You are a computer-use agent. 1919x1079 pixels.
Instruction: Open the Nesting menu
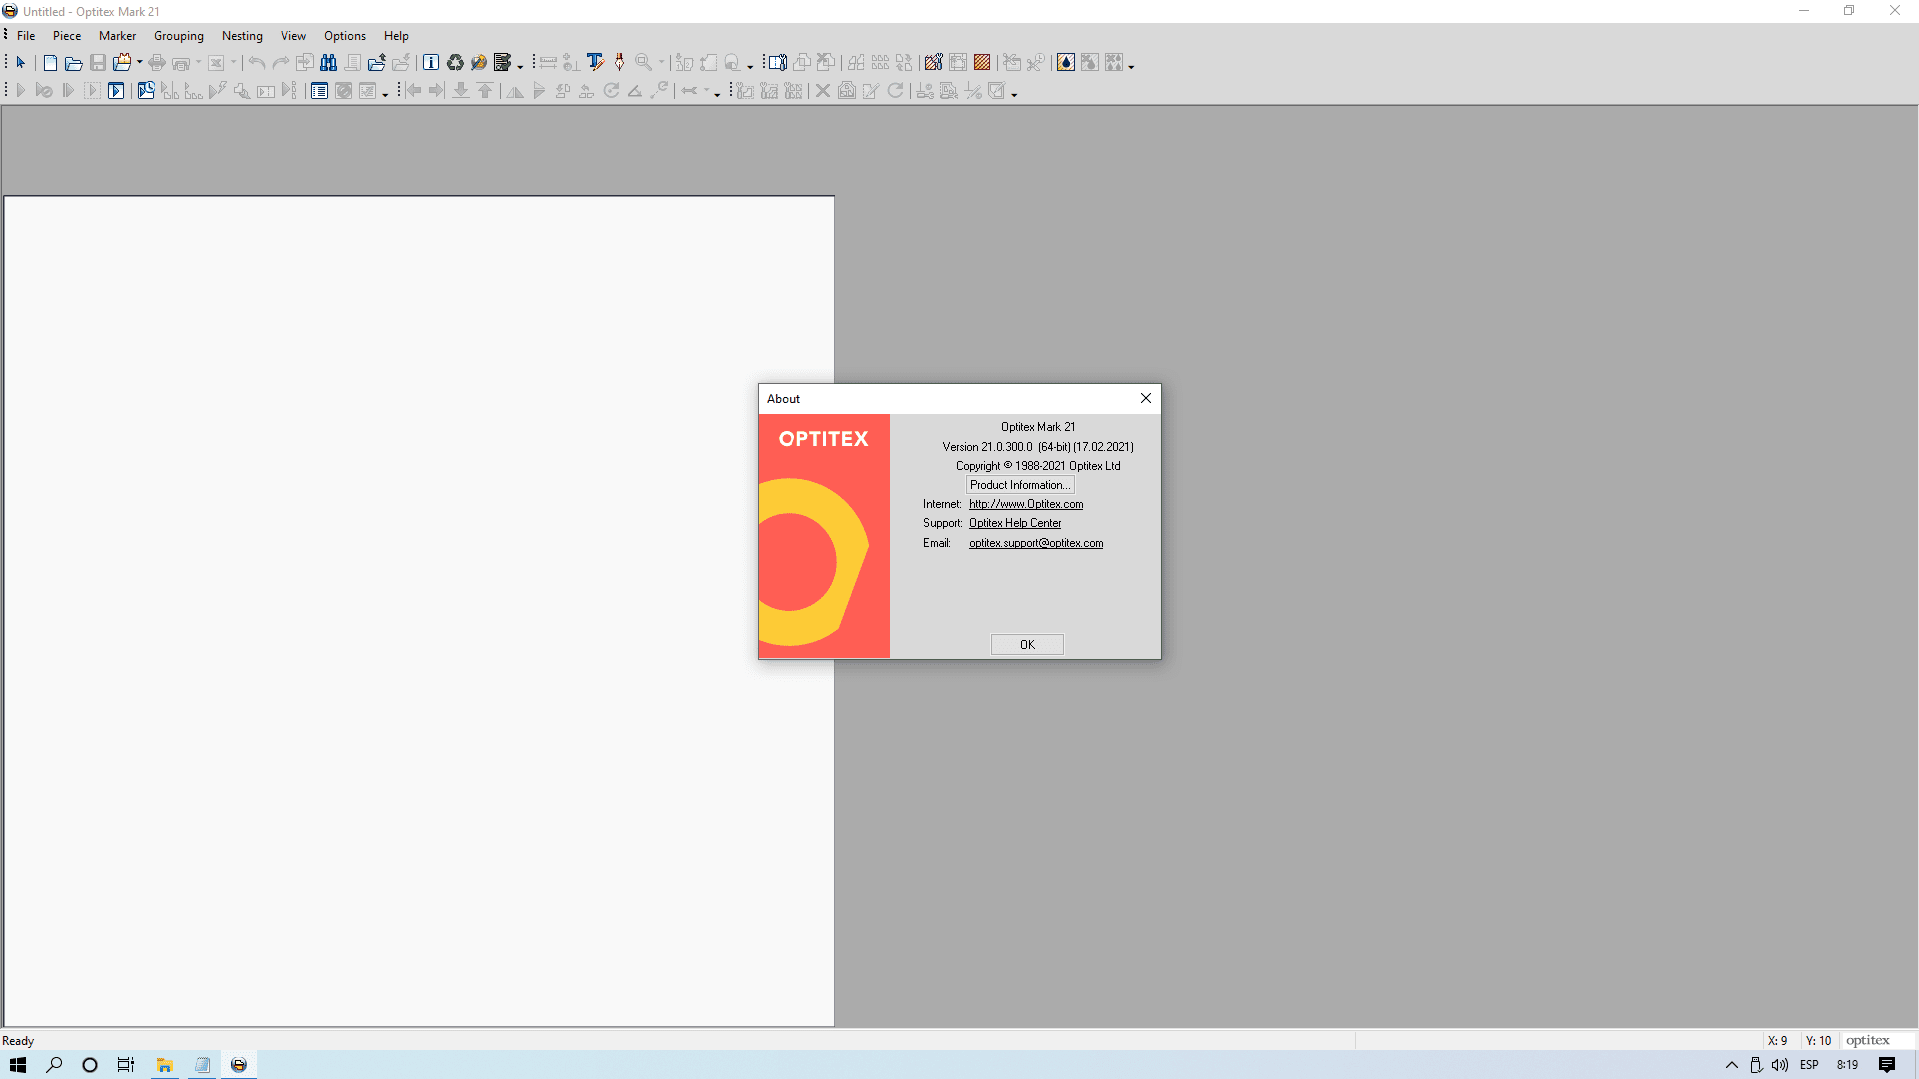[242, 36]
